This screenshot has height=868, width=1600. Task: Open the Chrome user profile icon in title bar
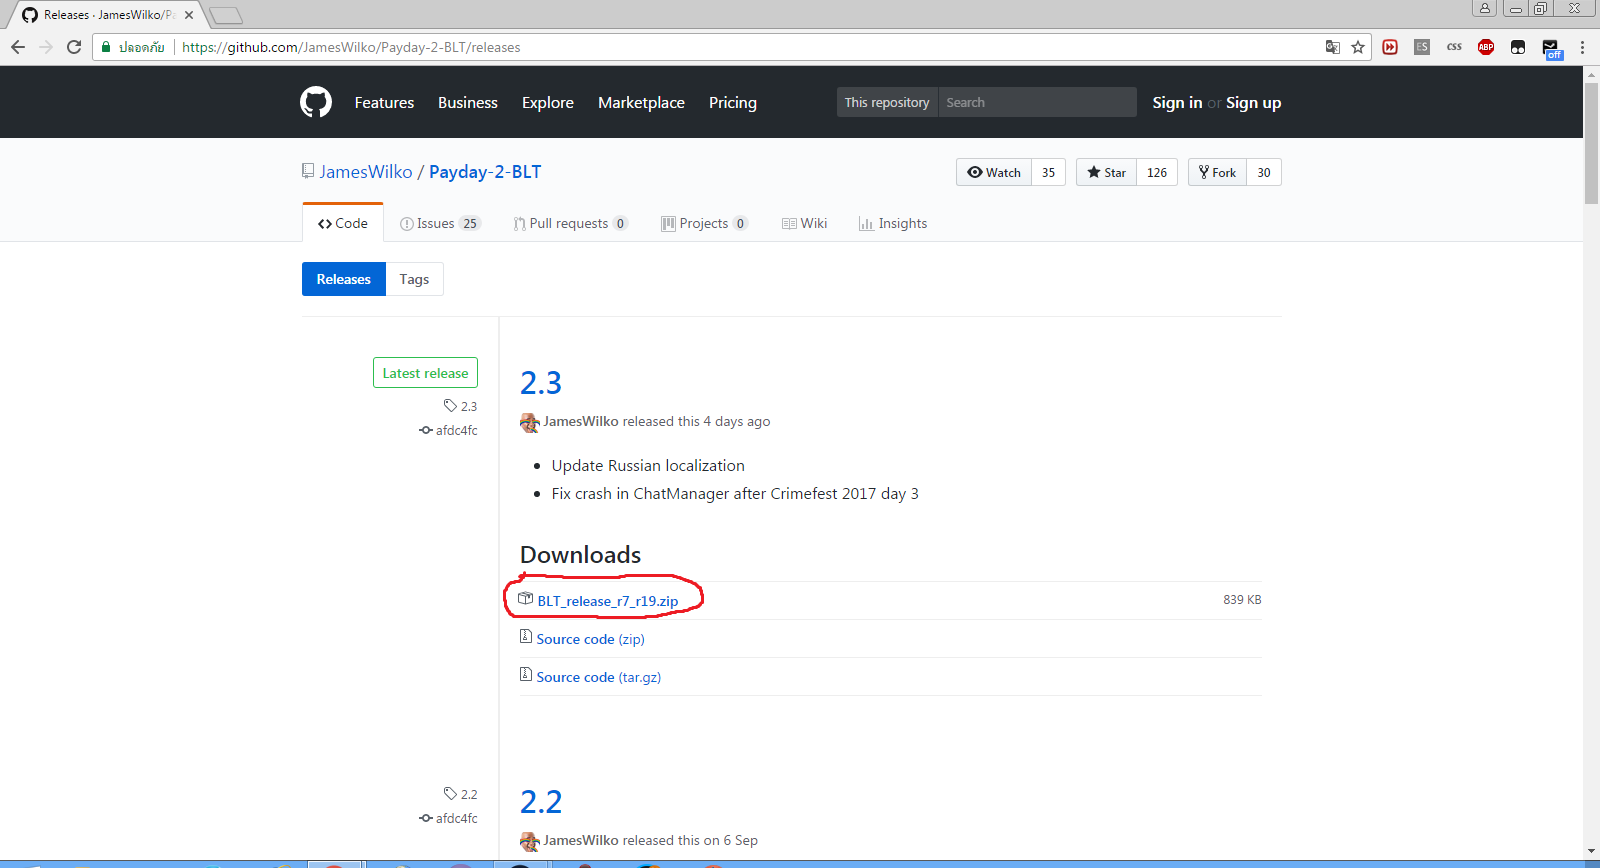click(x=1485, y=8)
